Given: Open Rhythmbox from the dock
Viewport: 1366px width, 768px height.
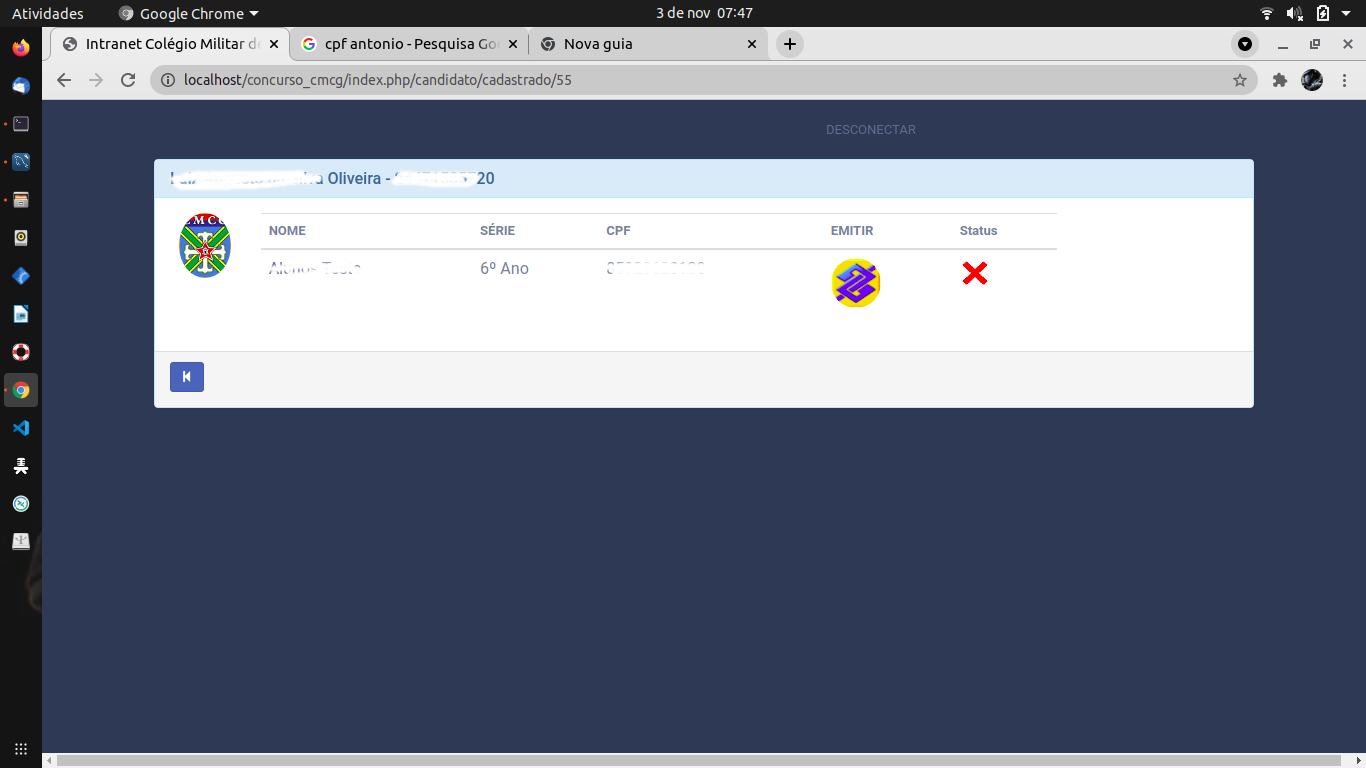Looking at the screenshot, I should pos(21,238).
